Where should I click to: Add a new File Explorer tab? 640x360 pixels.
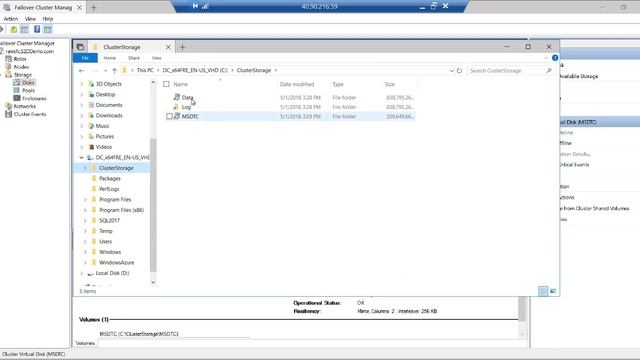pyautogui.click(x=182, y=47)
